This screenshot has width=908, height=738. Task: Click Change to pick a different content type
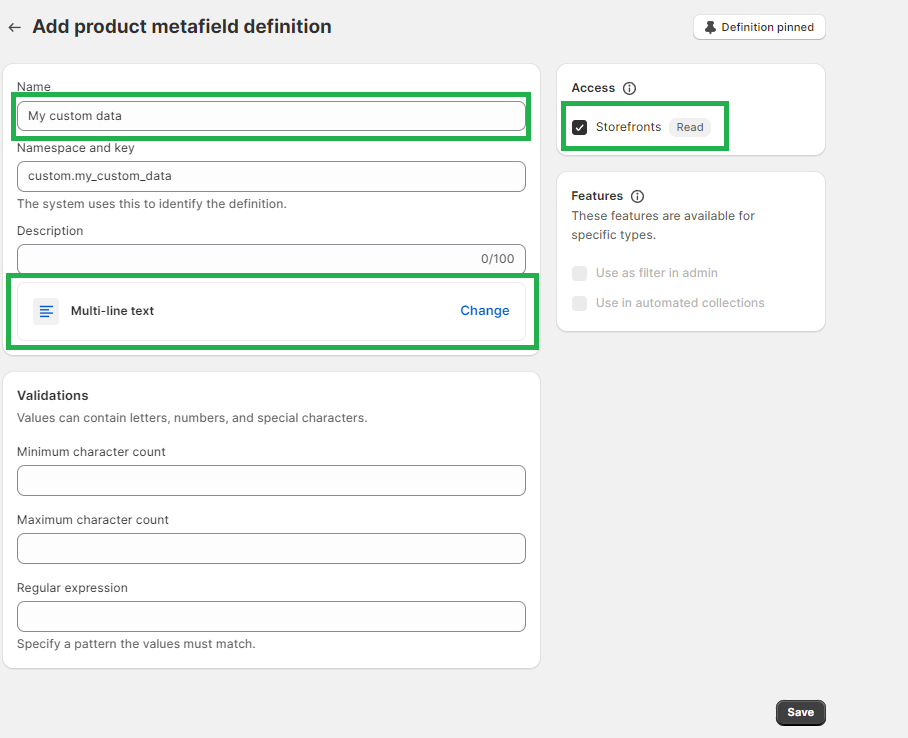point(485,310)
